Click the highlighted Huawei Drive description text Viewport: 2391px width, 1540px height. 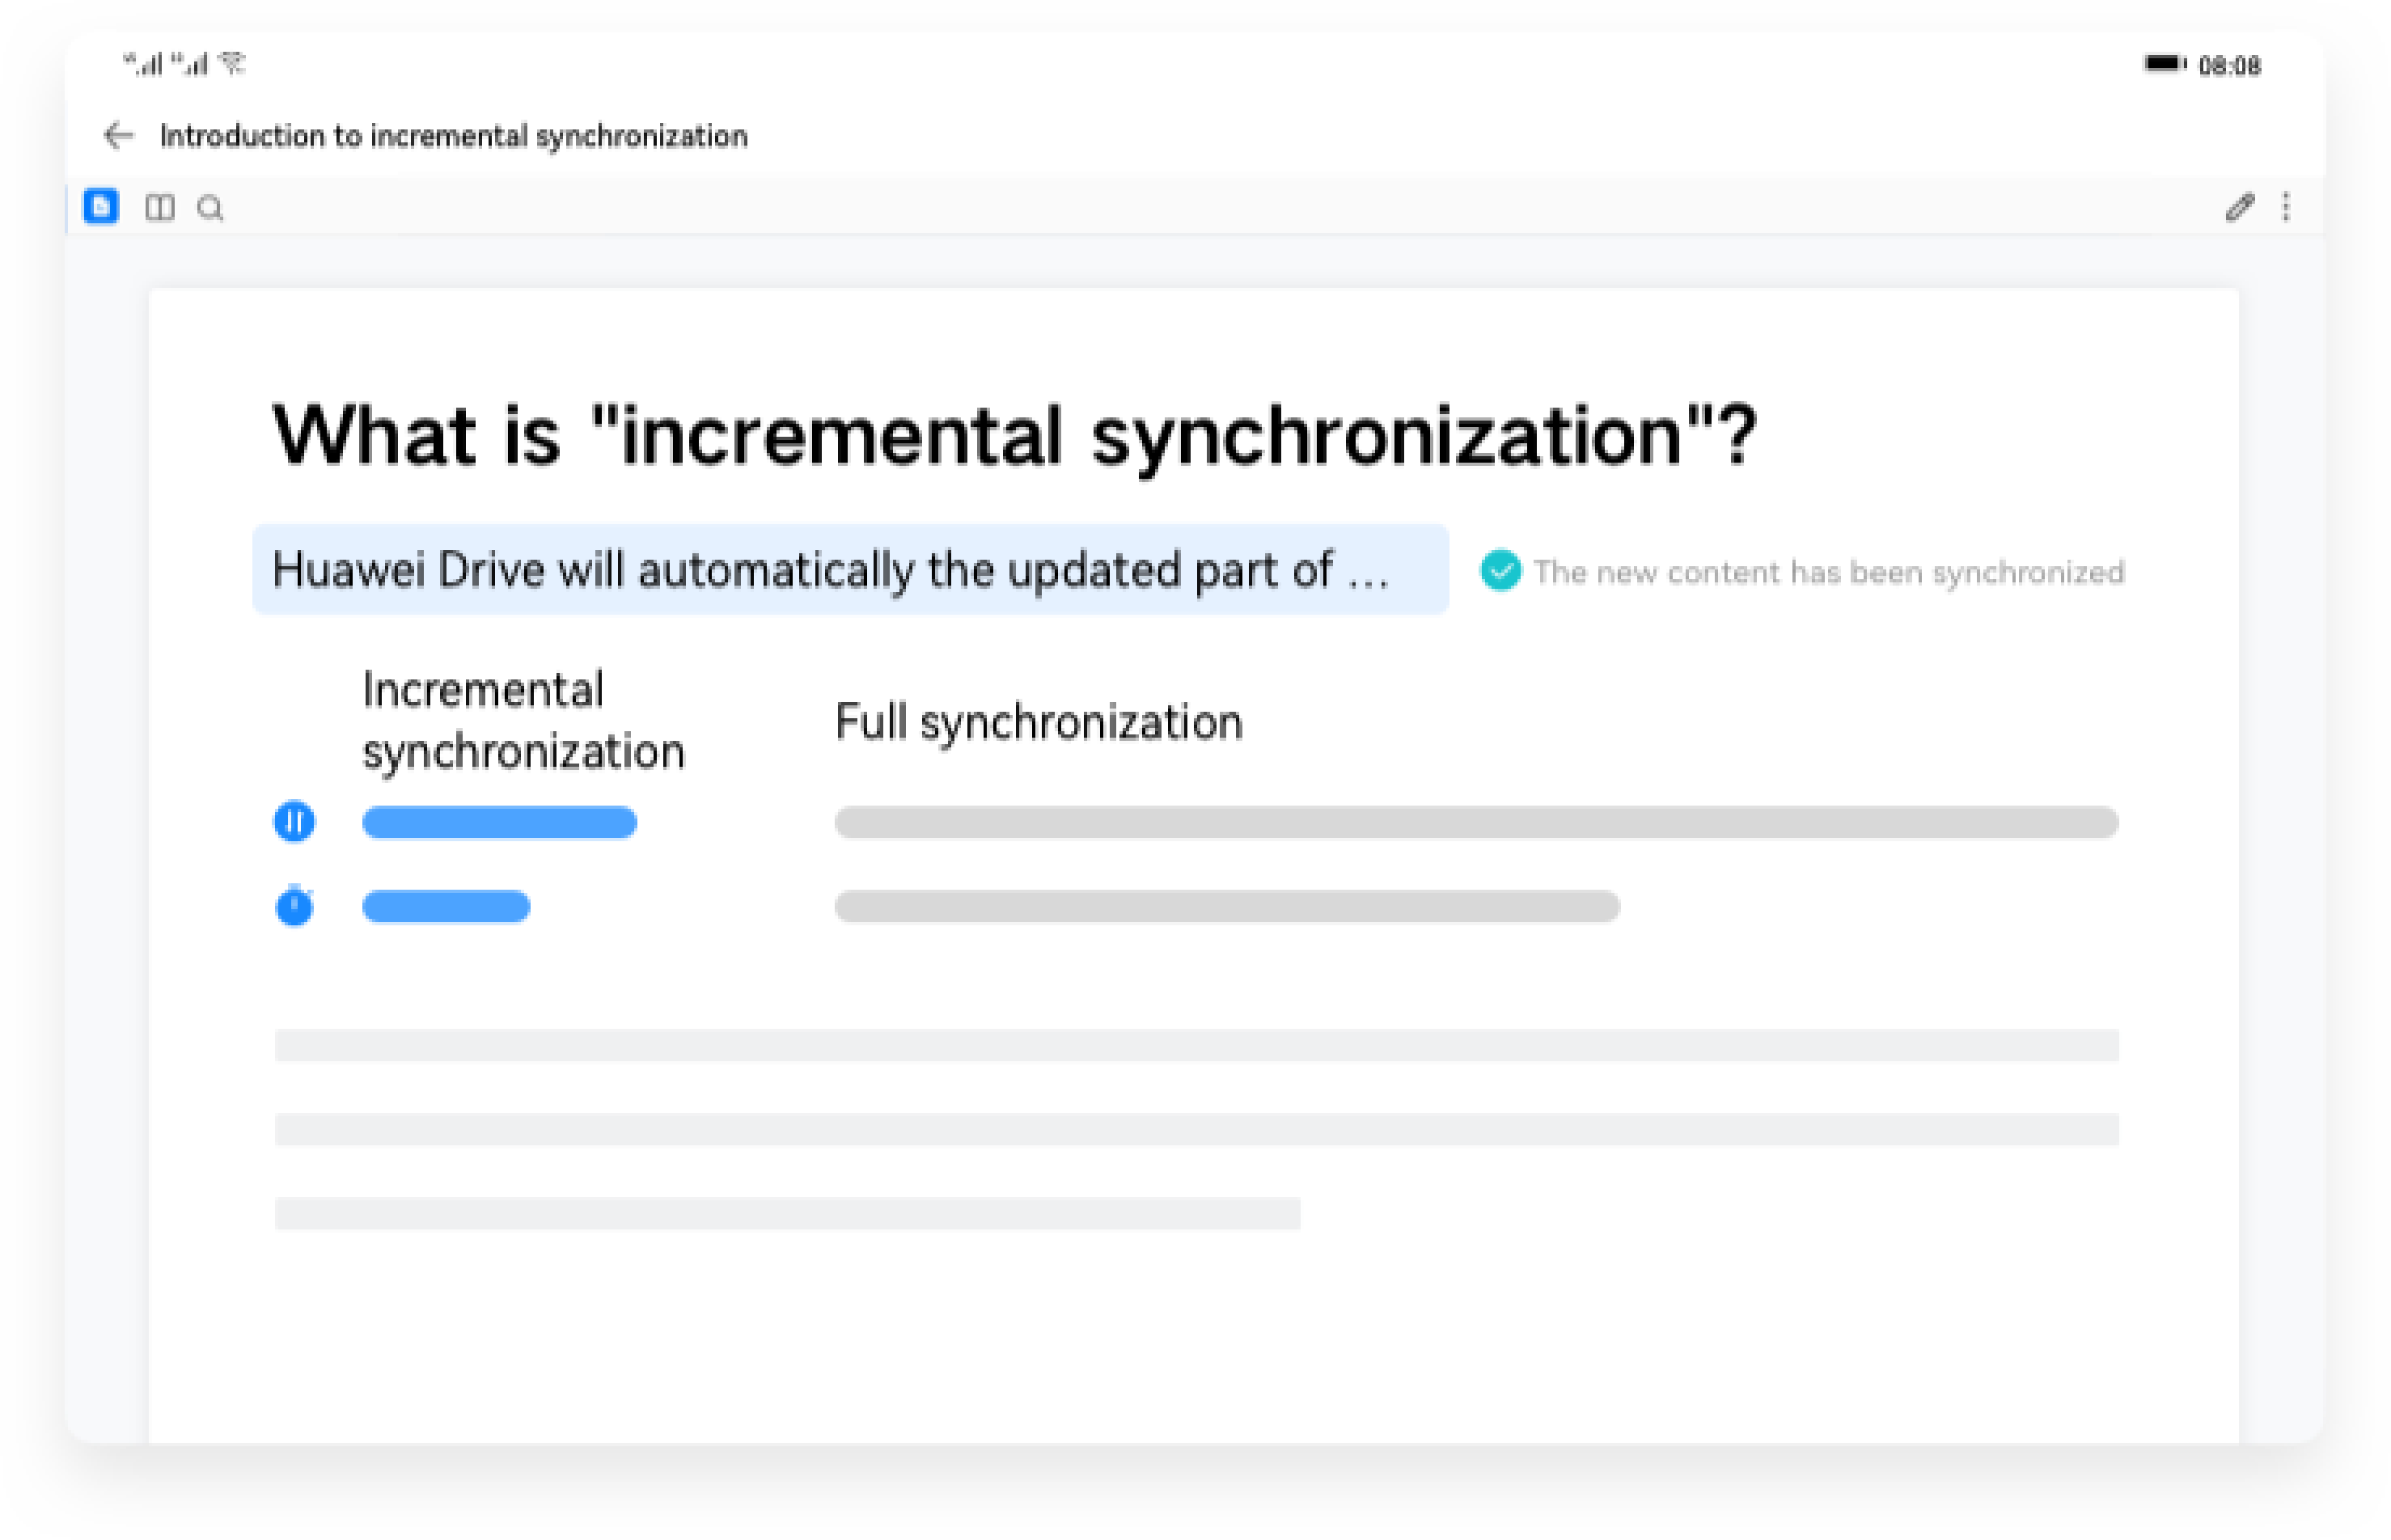point(850,571)
